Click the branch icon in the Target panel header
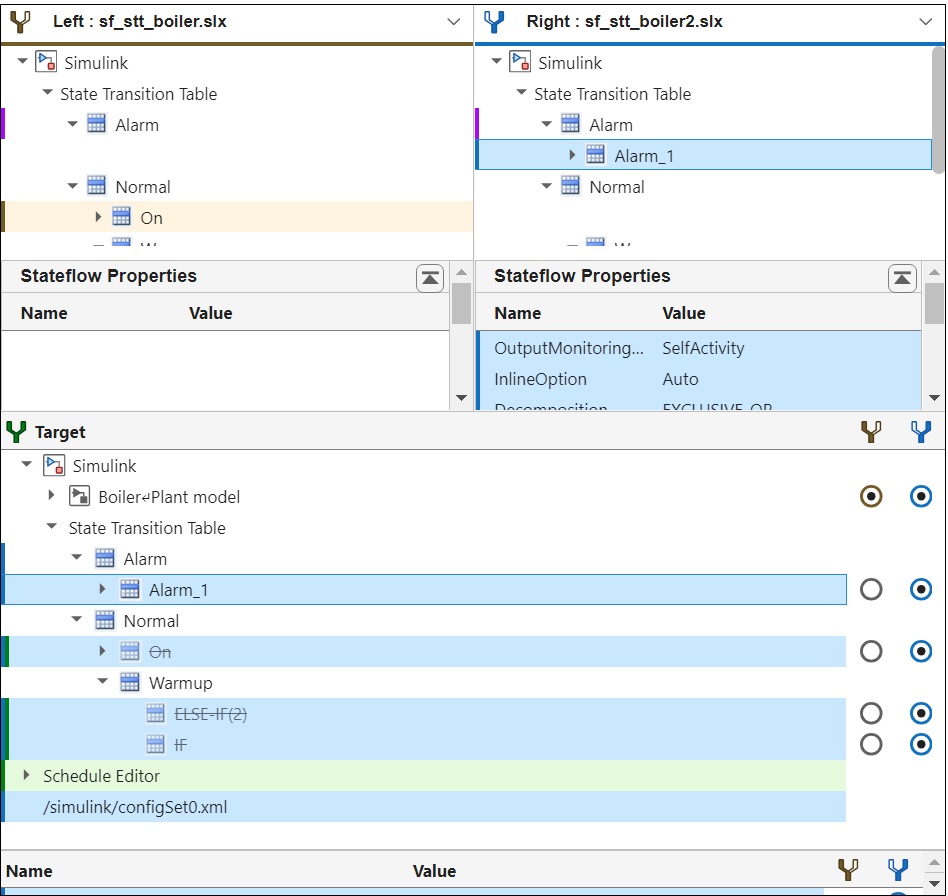The image size is (948, 896). tap(16, 431)
